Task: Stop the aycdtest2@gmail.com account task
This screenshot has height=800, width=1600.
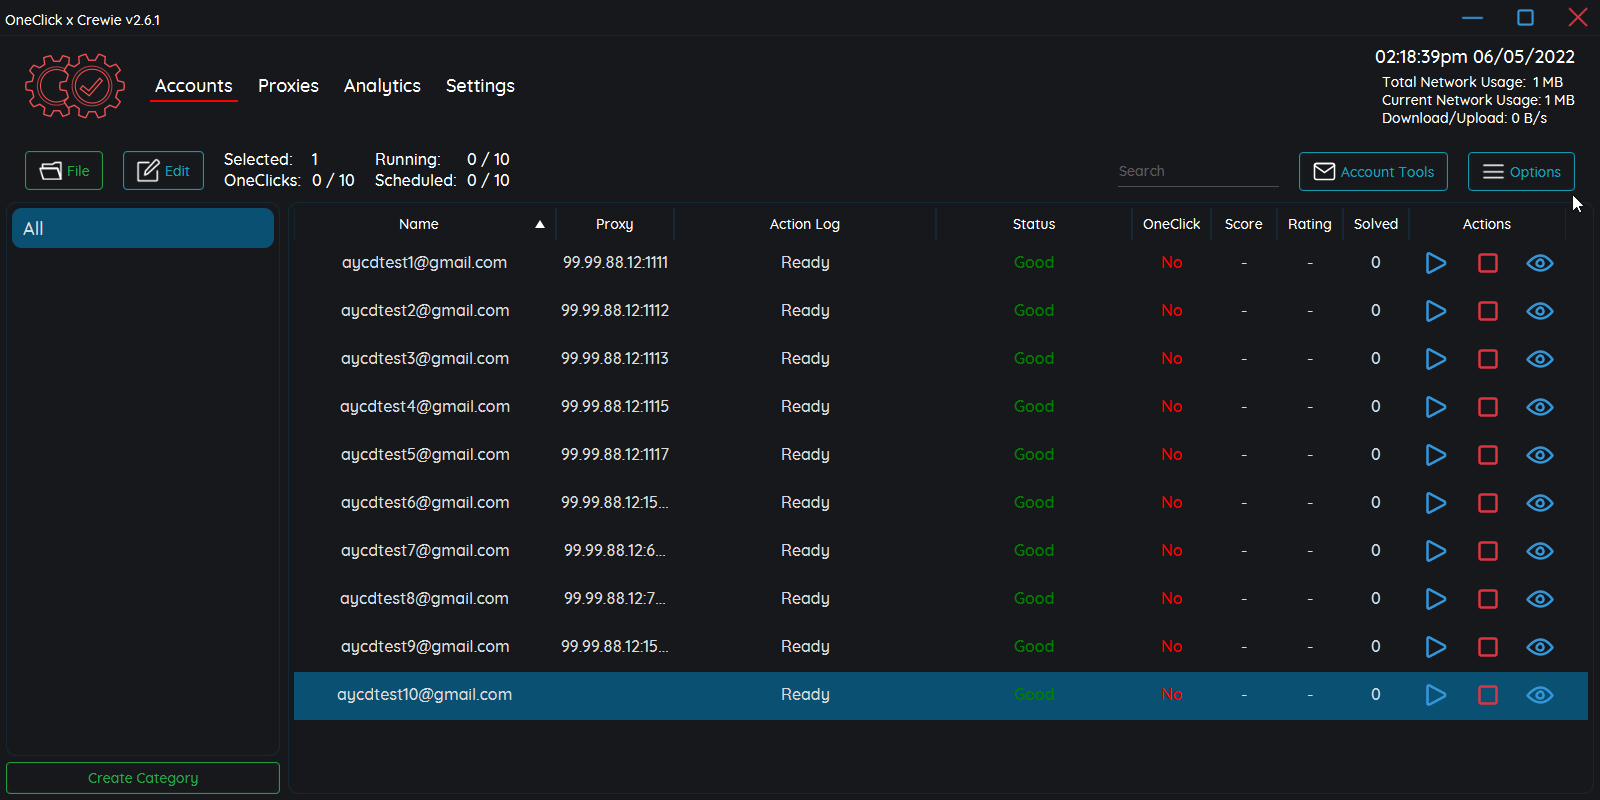Action: [x=1487, y=311]
